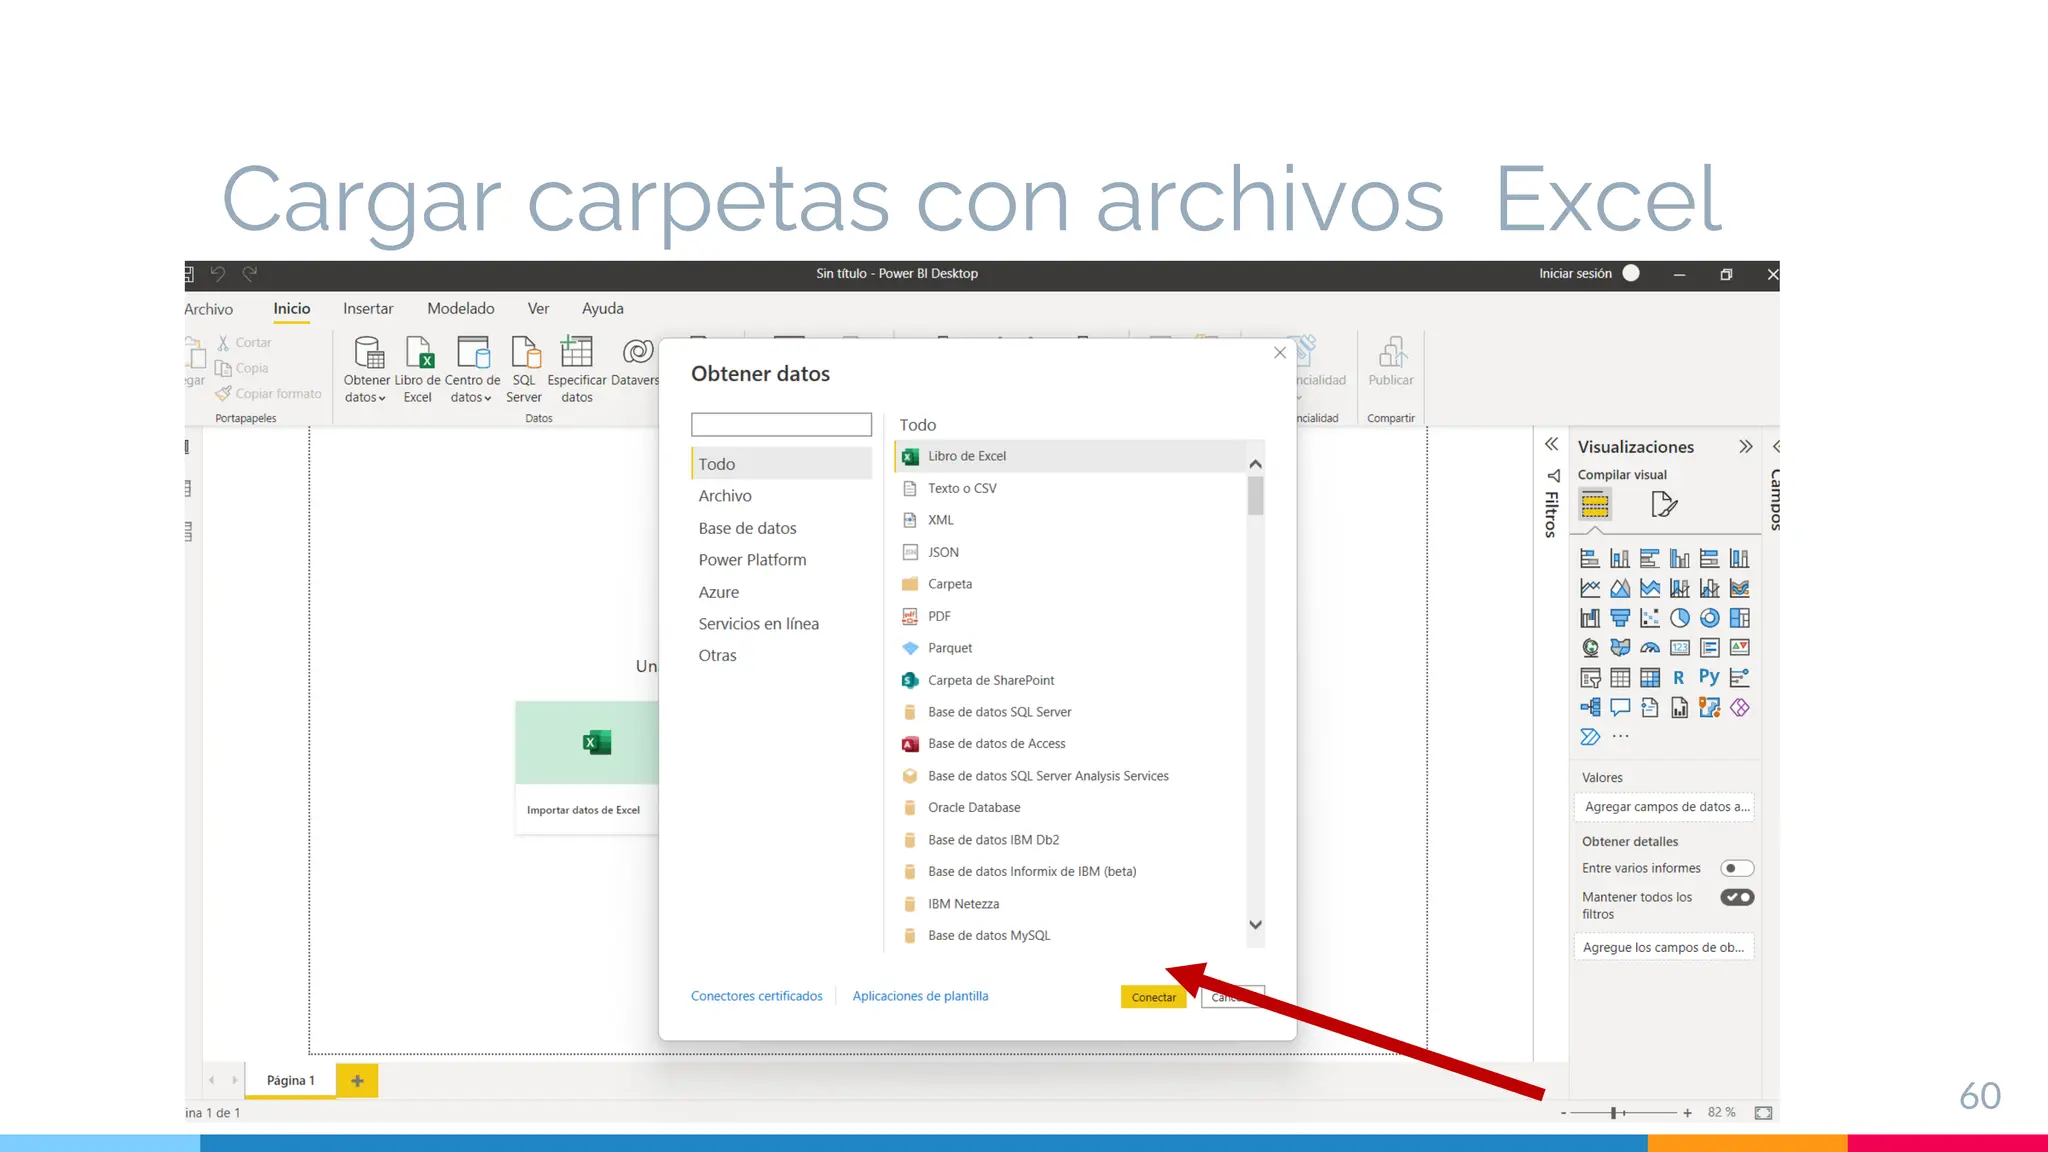
Task: Choose the stacked bar chart visual
Action: [x=1590, y=558]
